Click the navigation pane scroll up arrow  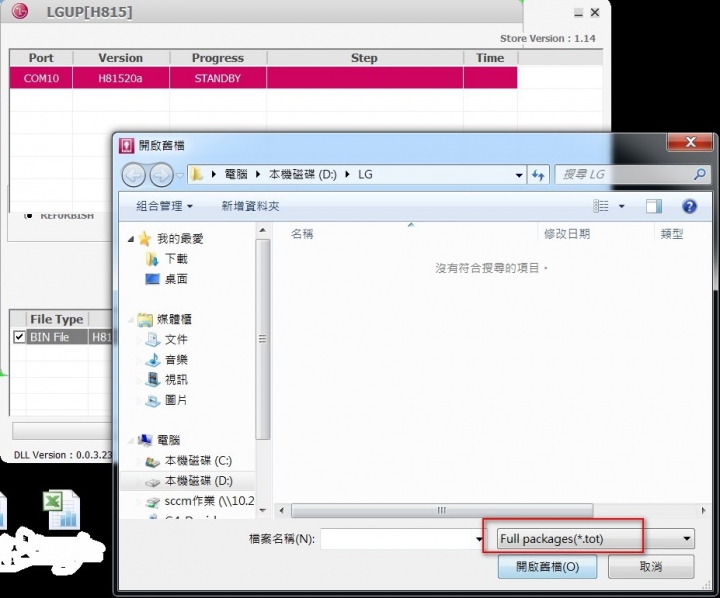tap(263, 230)
